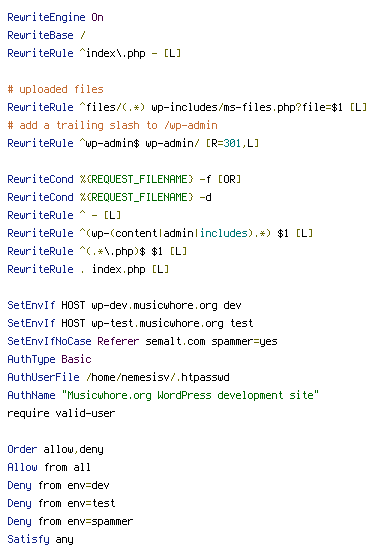Click the SetEnvIf HOST wp-test.musicwhore.org line
Viewport: 376px width, 556px height.
tap(131, 323)
